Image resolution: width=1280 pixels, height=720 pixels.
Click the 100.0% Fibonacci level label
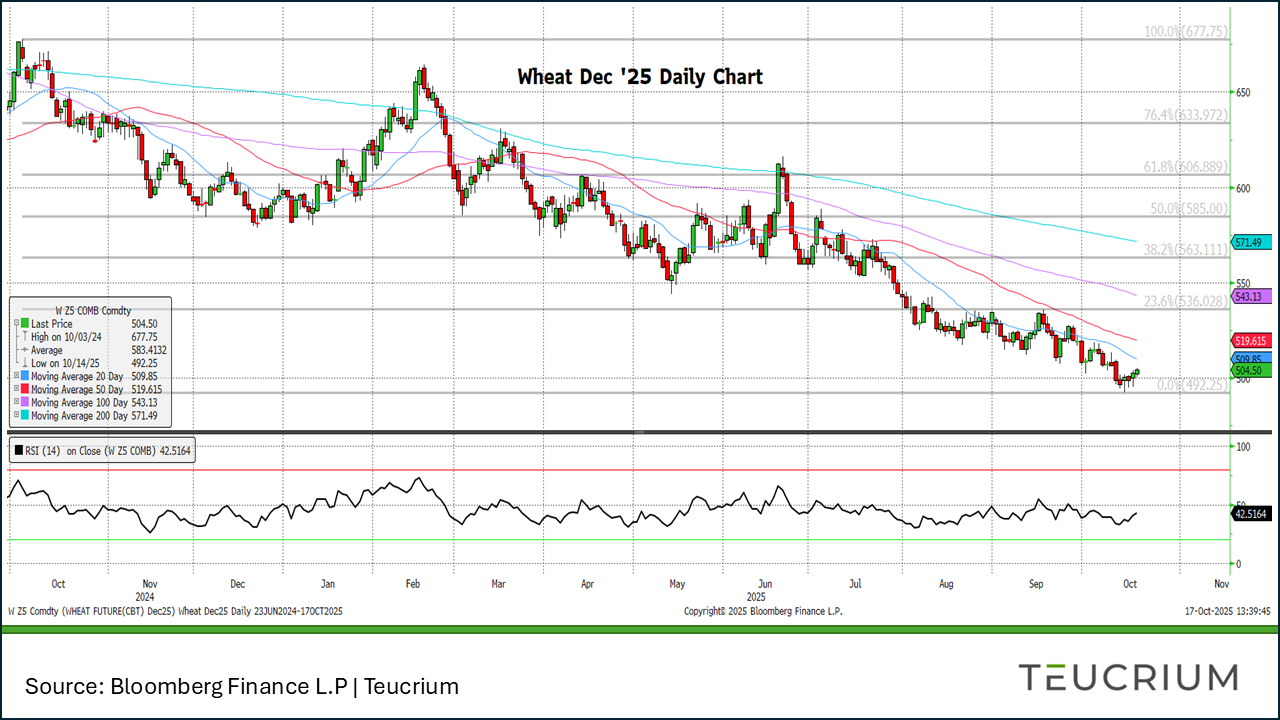click(x=1185, y=32)
